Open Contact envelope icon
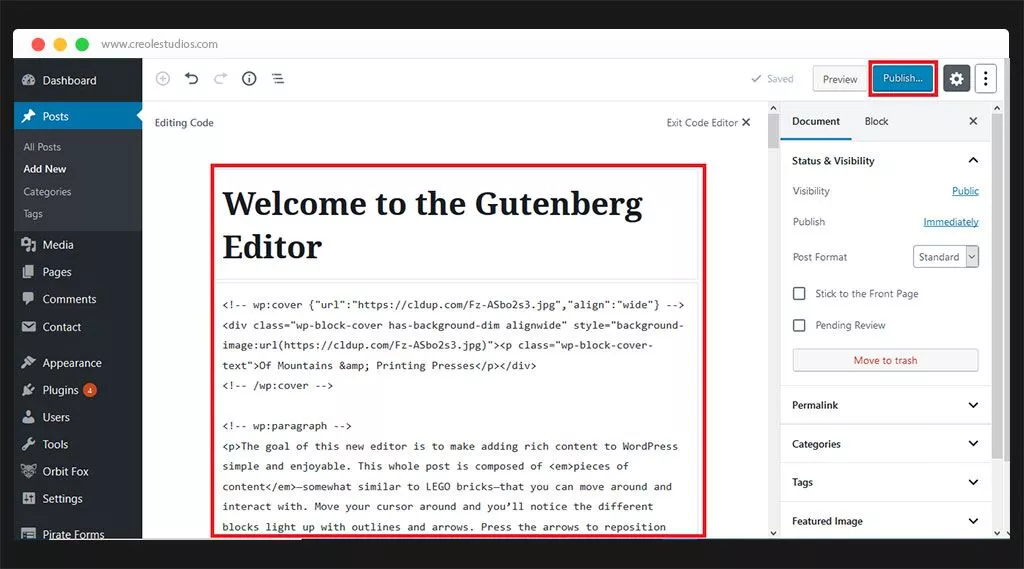The width and height of the screenshot is (1024, 569). click(28, 327)
